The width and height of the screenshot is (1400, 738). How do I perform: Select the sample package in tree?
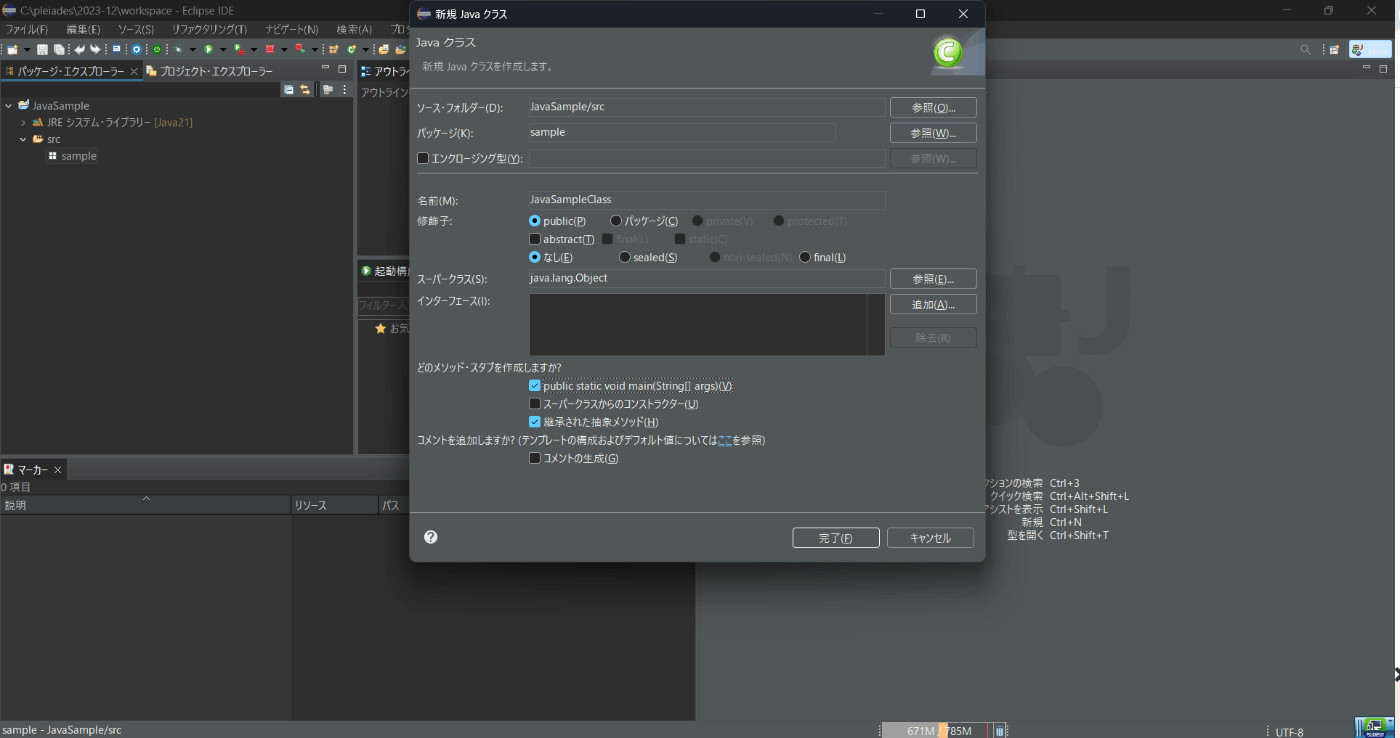point(72,156)
